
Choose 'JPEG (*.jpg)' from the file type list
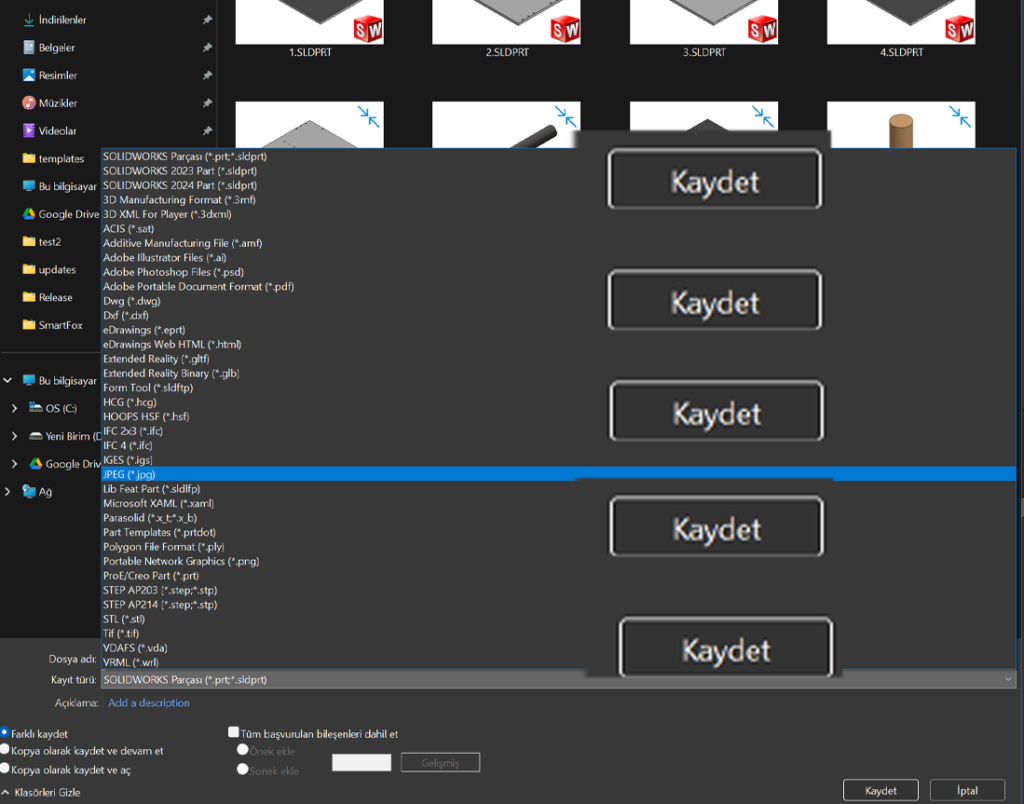pos(129,474)
